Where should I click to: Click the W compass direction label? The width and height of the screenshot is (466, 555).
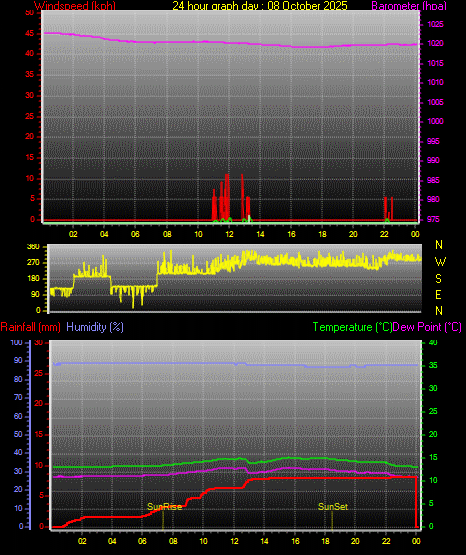coord(440,262)
